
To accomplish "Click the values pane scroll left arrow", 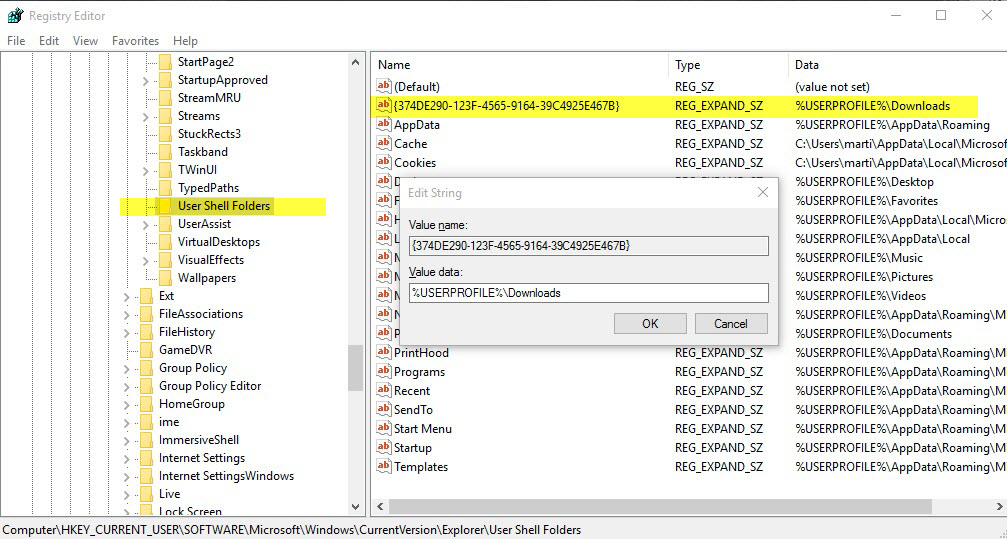I will point(380,507).
